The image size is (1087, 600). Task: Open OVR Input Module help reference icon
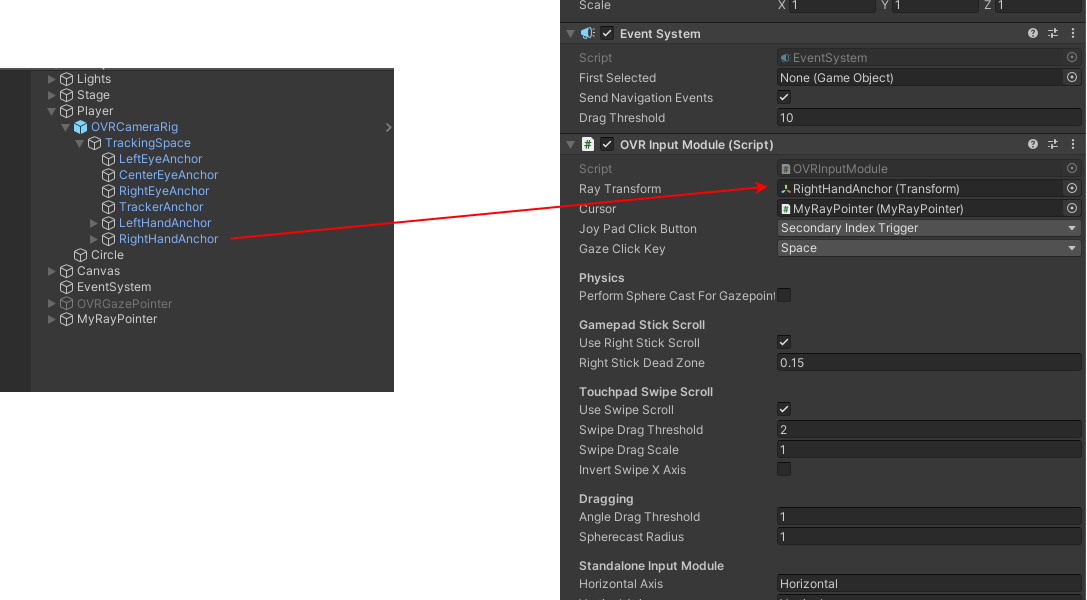[1033, 144]
